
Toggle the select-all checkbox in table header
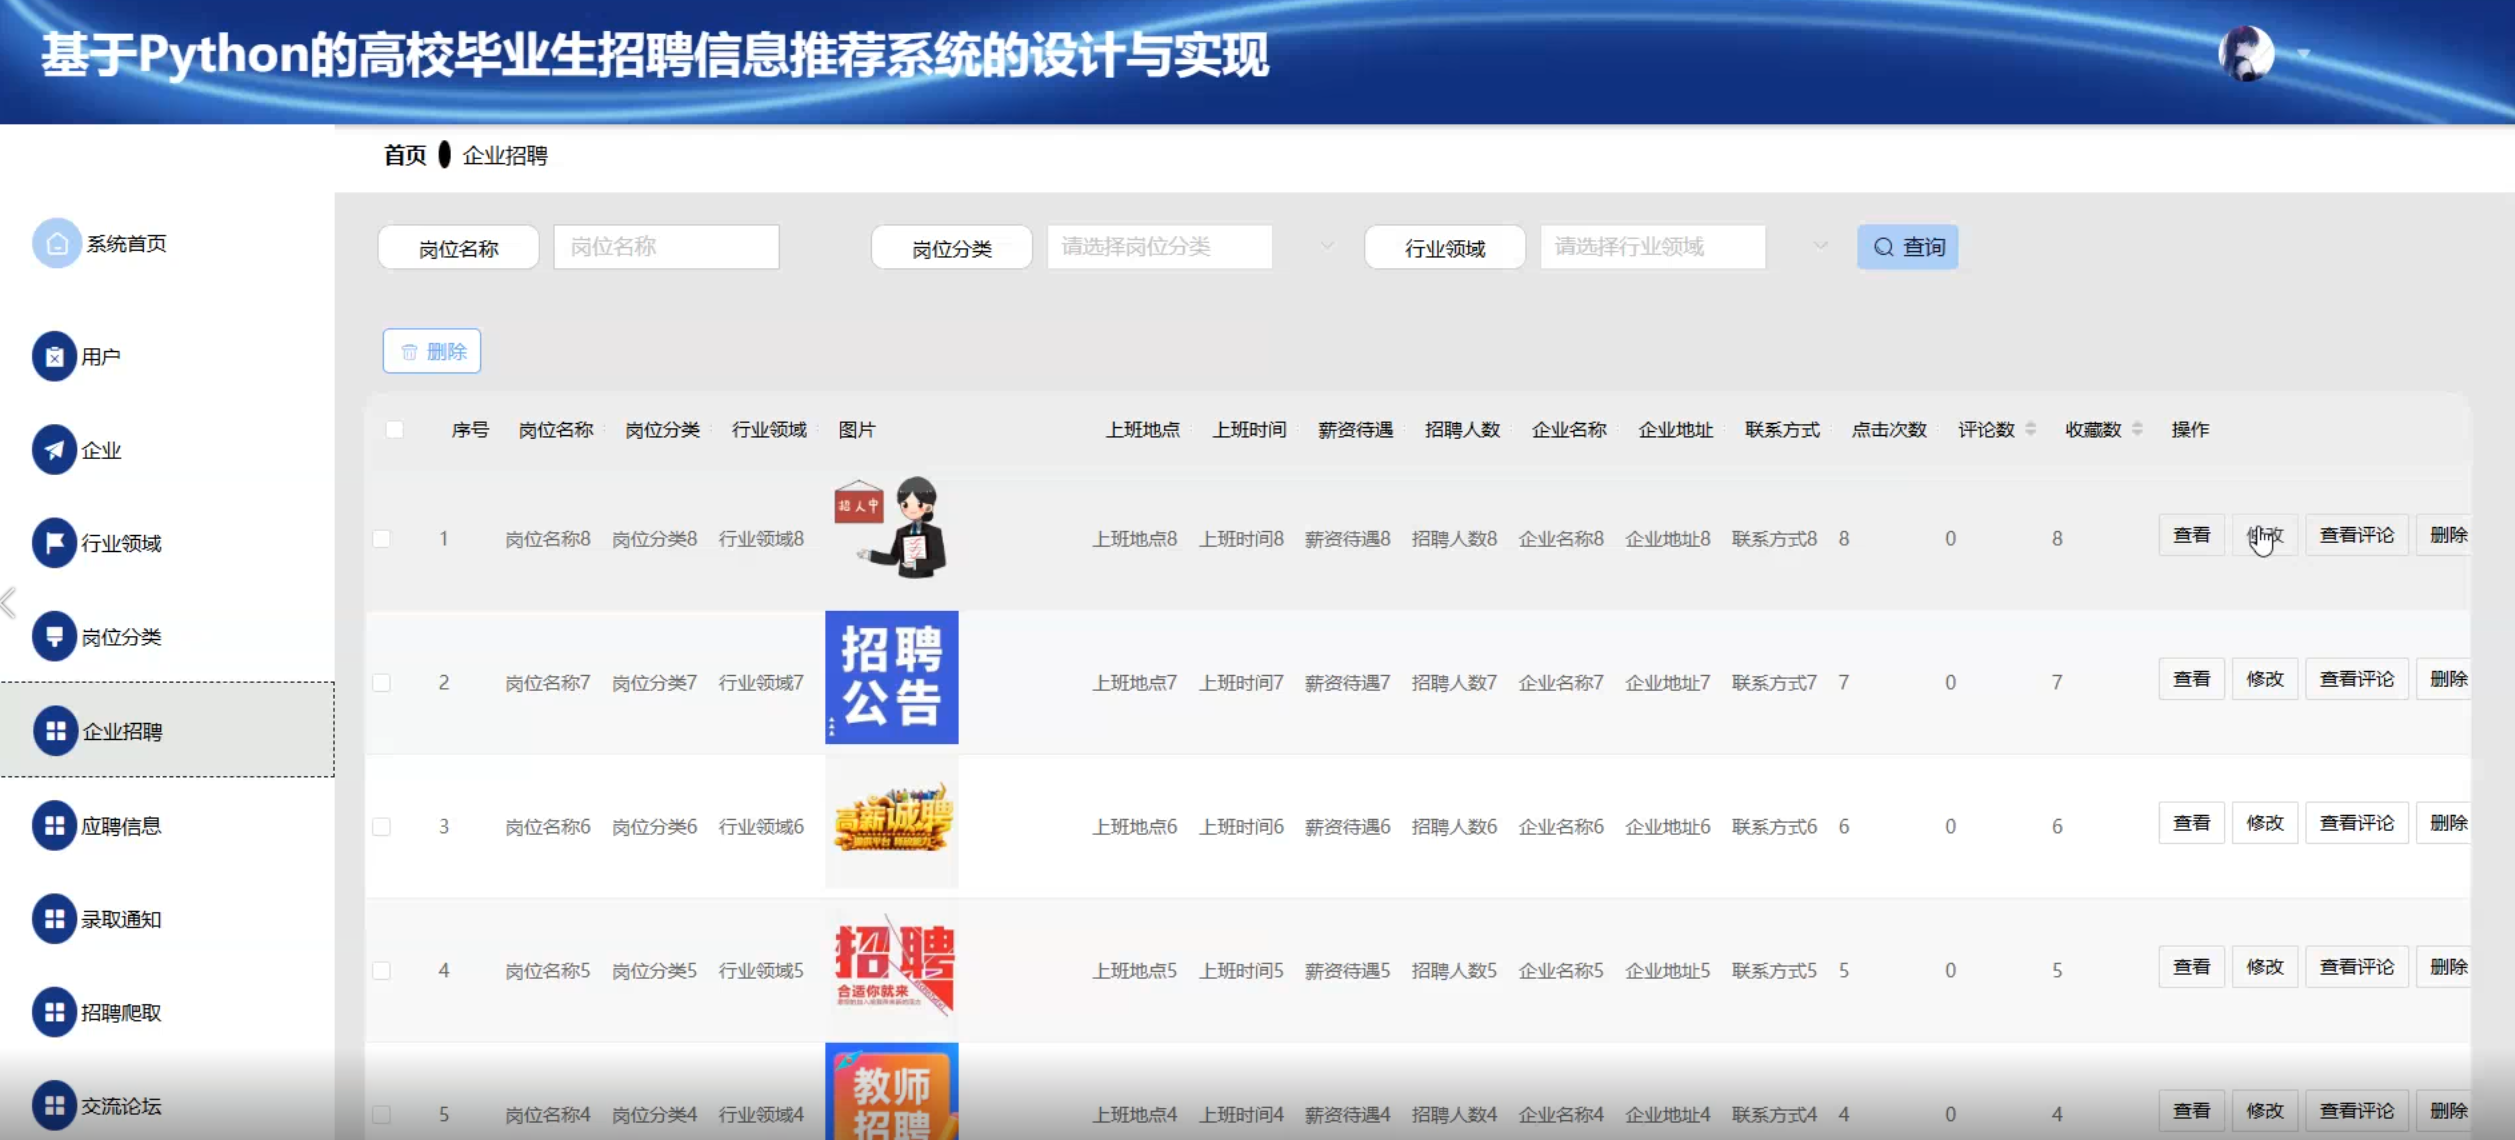[394, 429]
